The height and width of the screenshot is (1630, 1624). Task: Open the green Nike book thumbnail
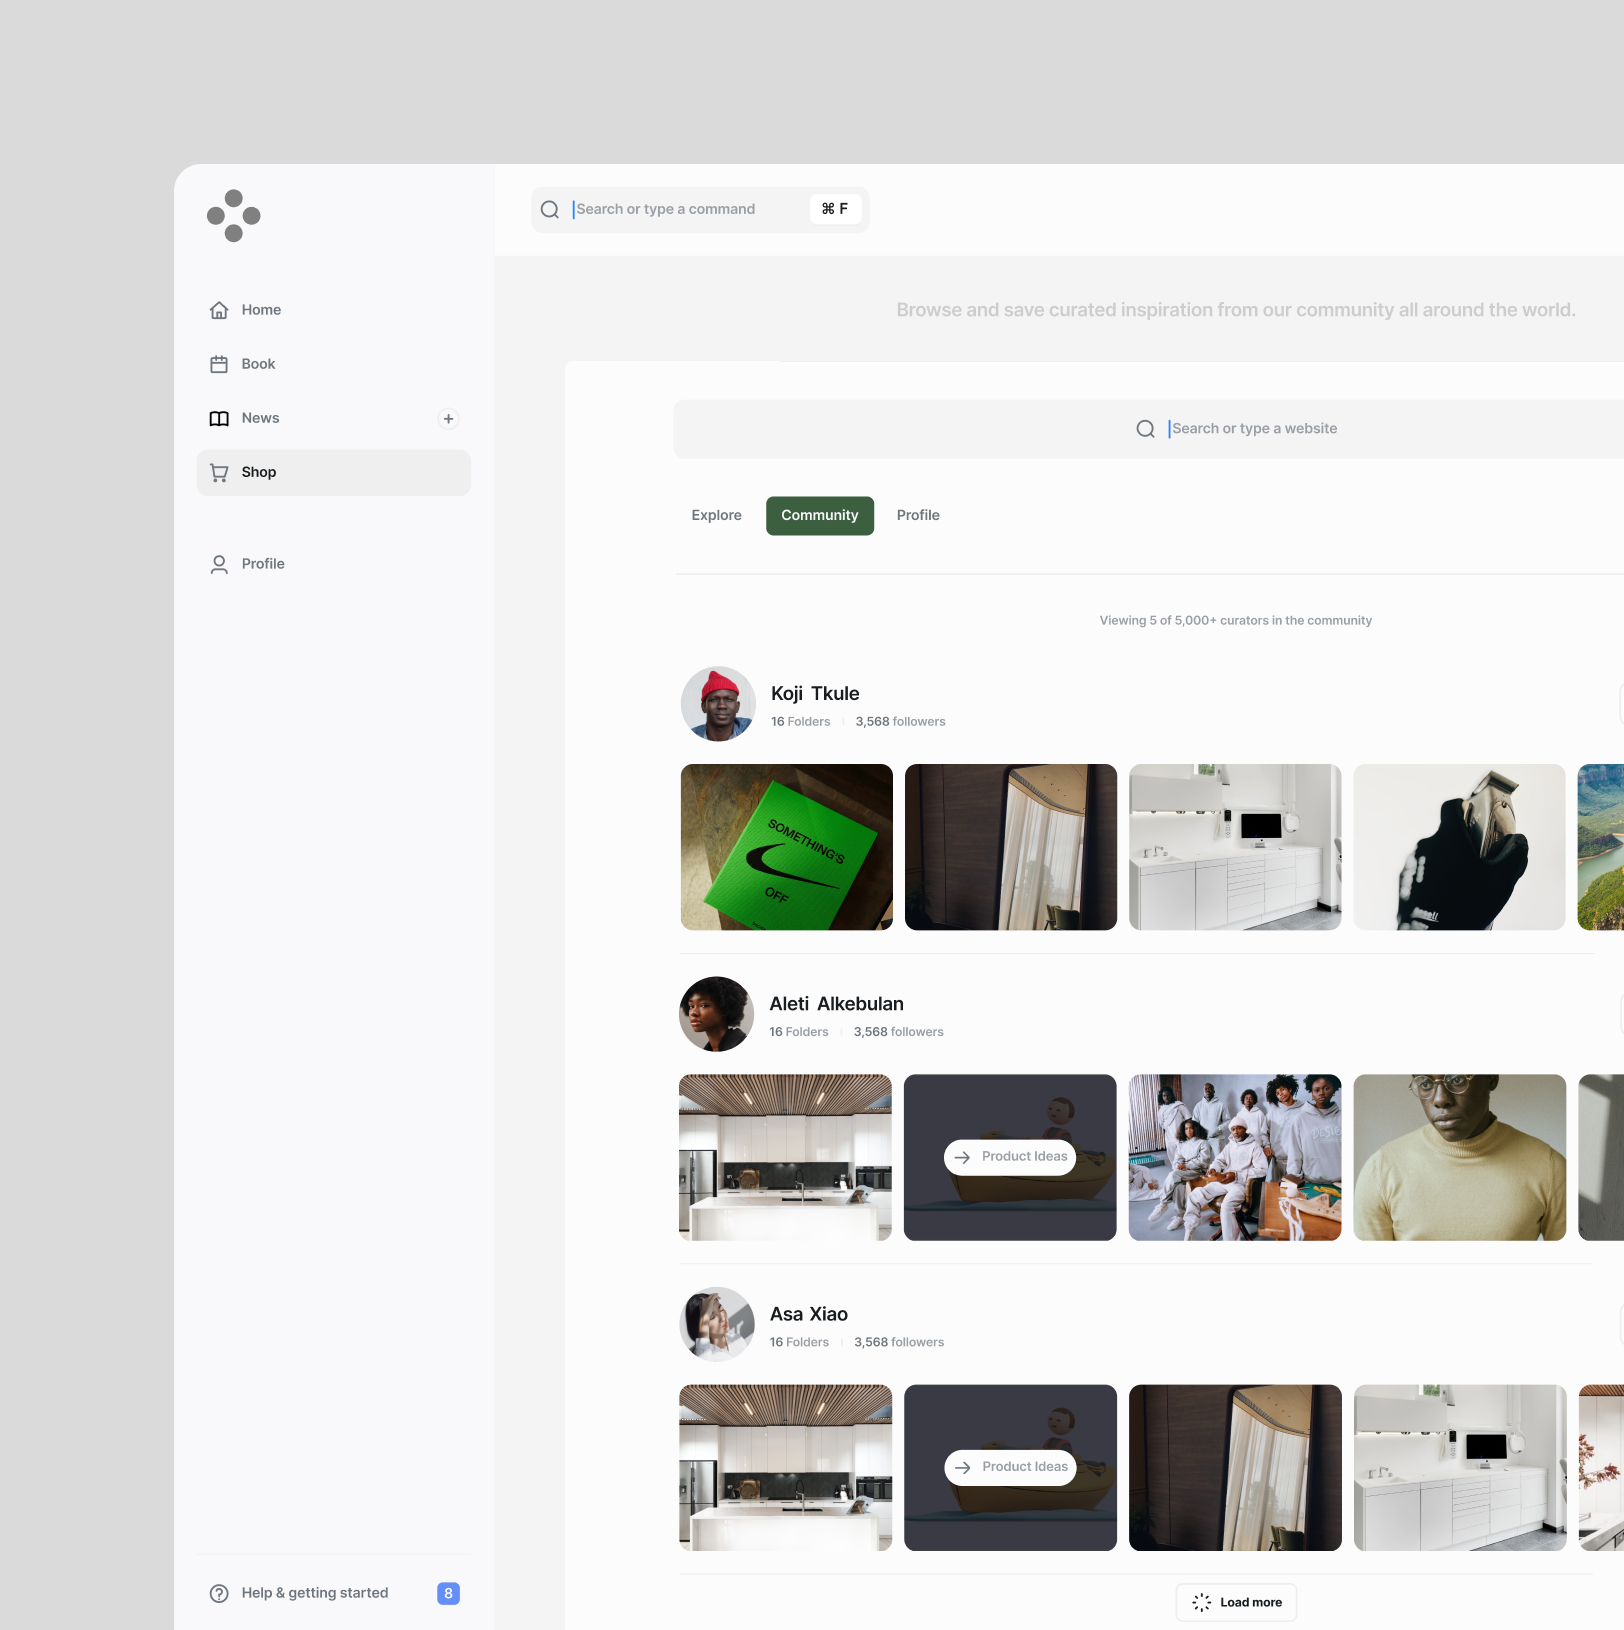coord(787,847)
